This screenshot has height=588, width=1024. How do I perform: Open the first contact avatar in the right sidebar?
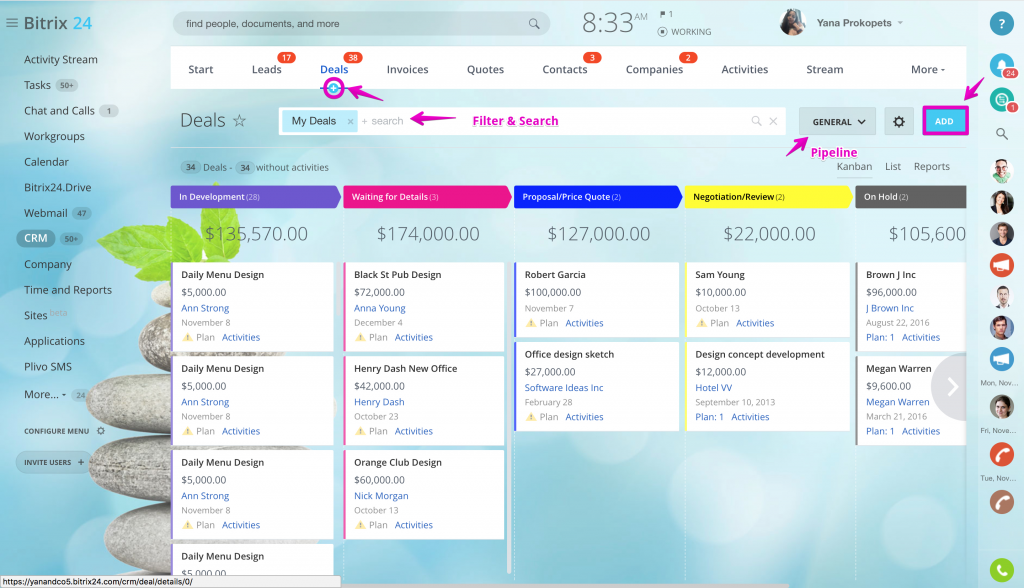click(1001, 171)
